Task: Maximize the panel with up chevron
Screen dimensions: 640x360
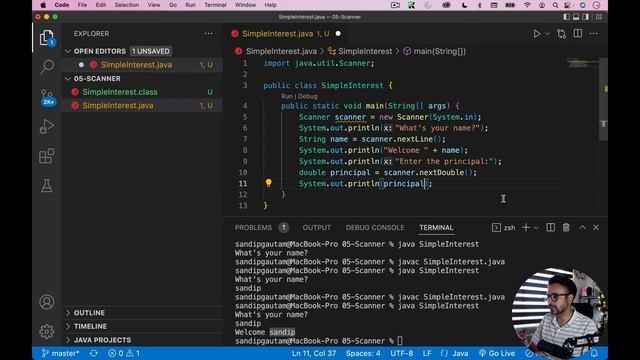Action: tap(582, 227)
